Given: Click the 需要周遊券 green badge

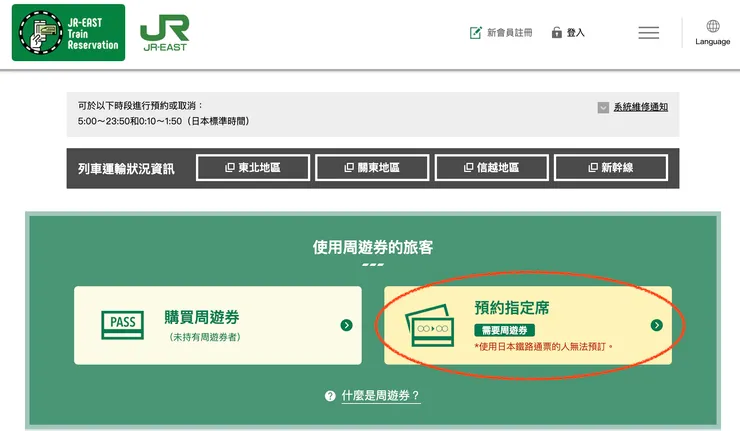Looking at the screenshot, I should tap(505, 330).
